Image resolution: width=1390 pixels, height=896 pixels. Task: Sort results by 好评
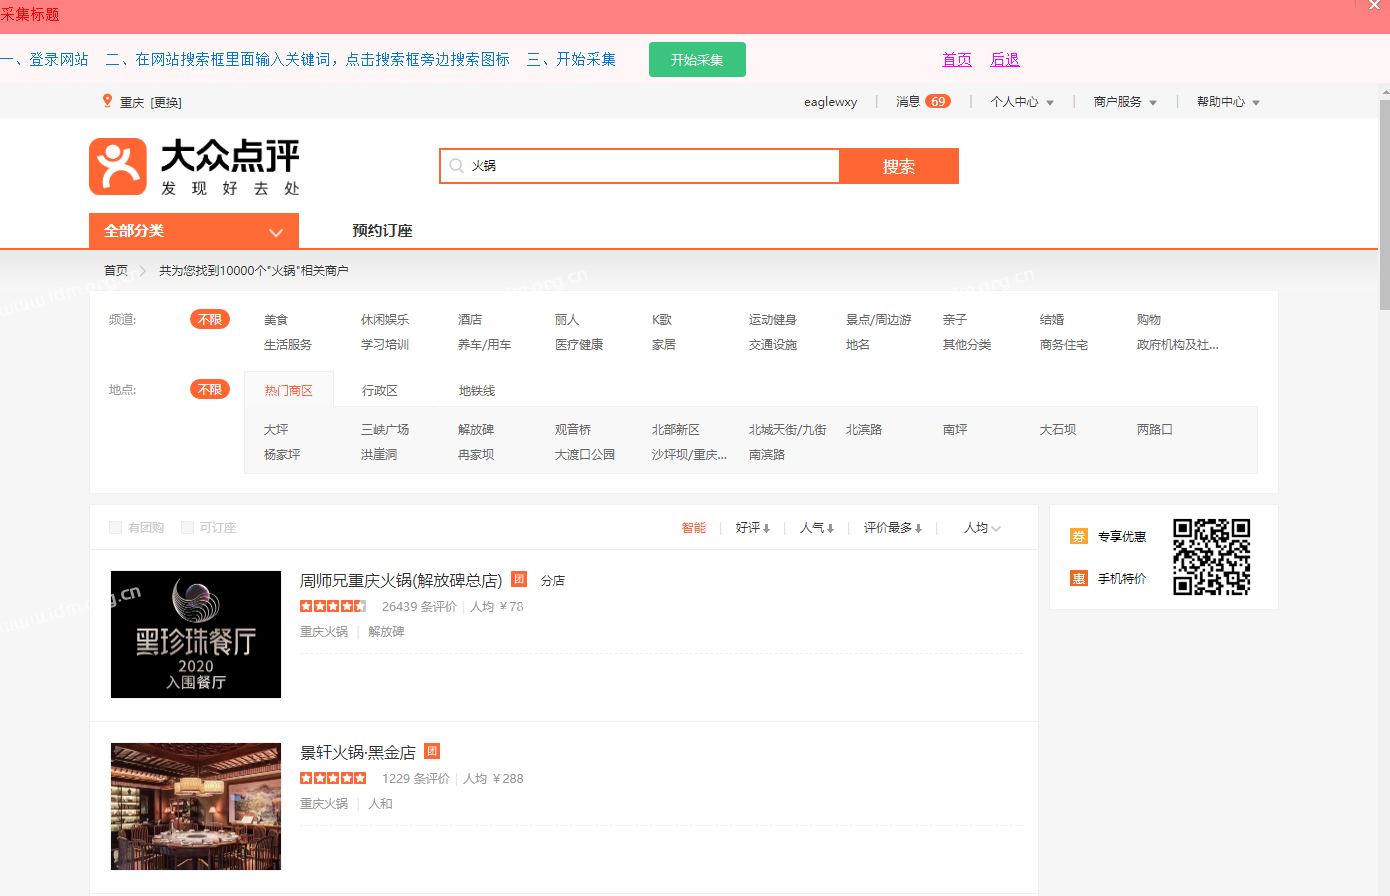coord(753,528)
